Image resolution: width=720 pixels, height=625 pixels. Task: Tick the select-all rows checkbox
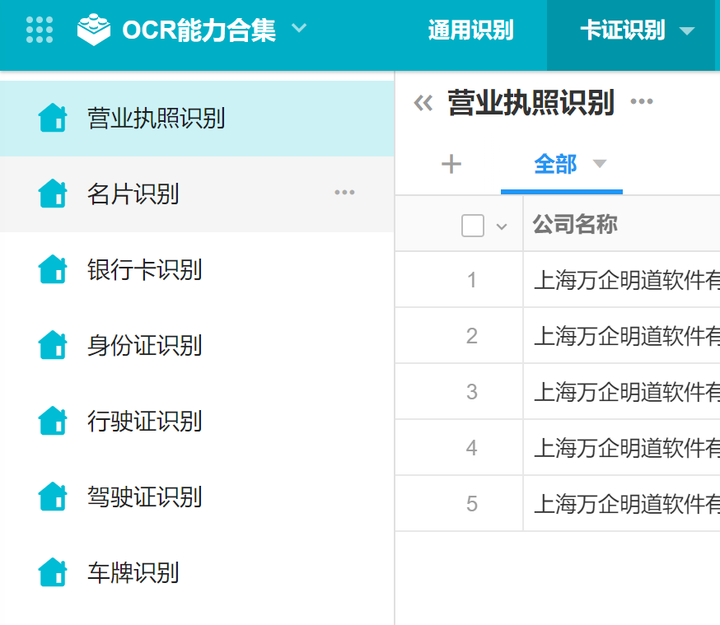click(x=473, y=226)
